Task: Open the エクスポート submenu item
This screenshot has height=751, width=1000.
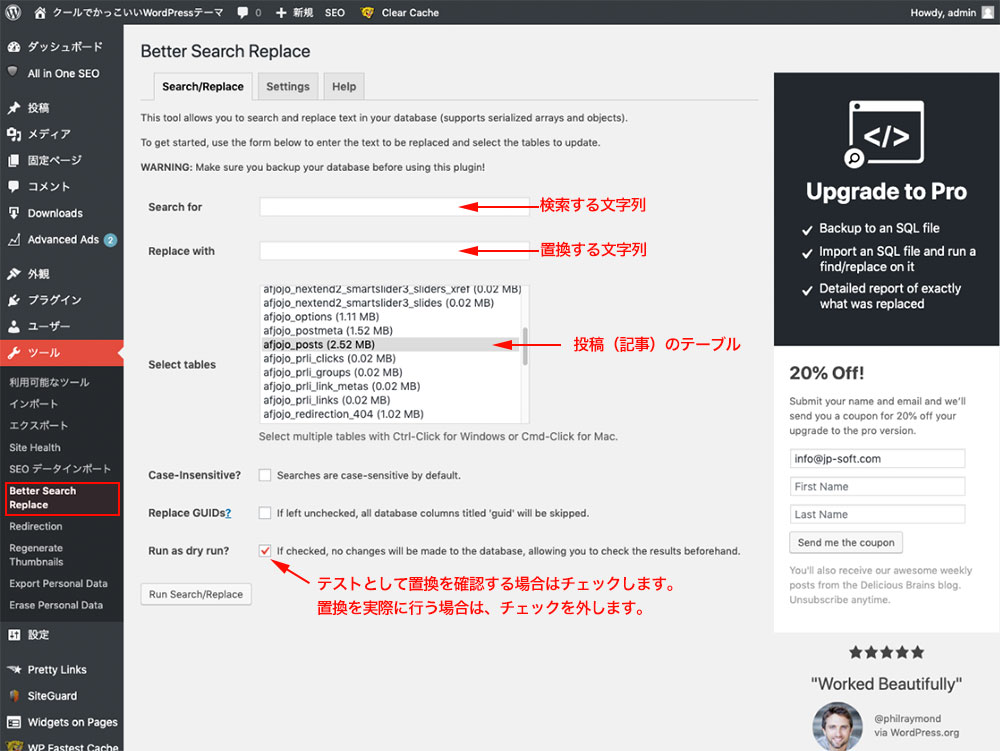Action: click(38, 425)
